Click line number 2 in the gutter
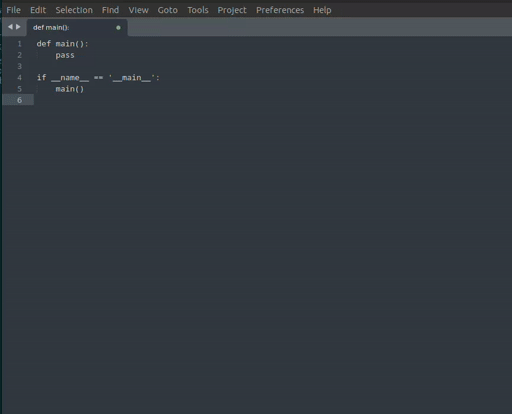Image resolution: width=512 pixels, height=414 pixels. 19,55
